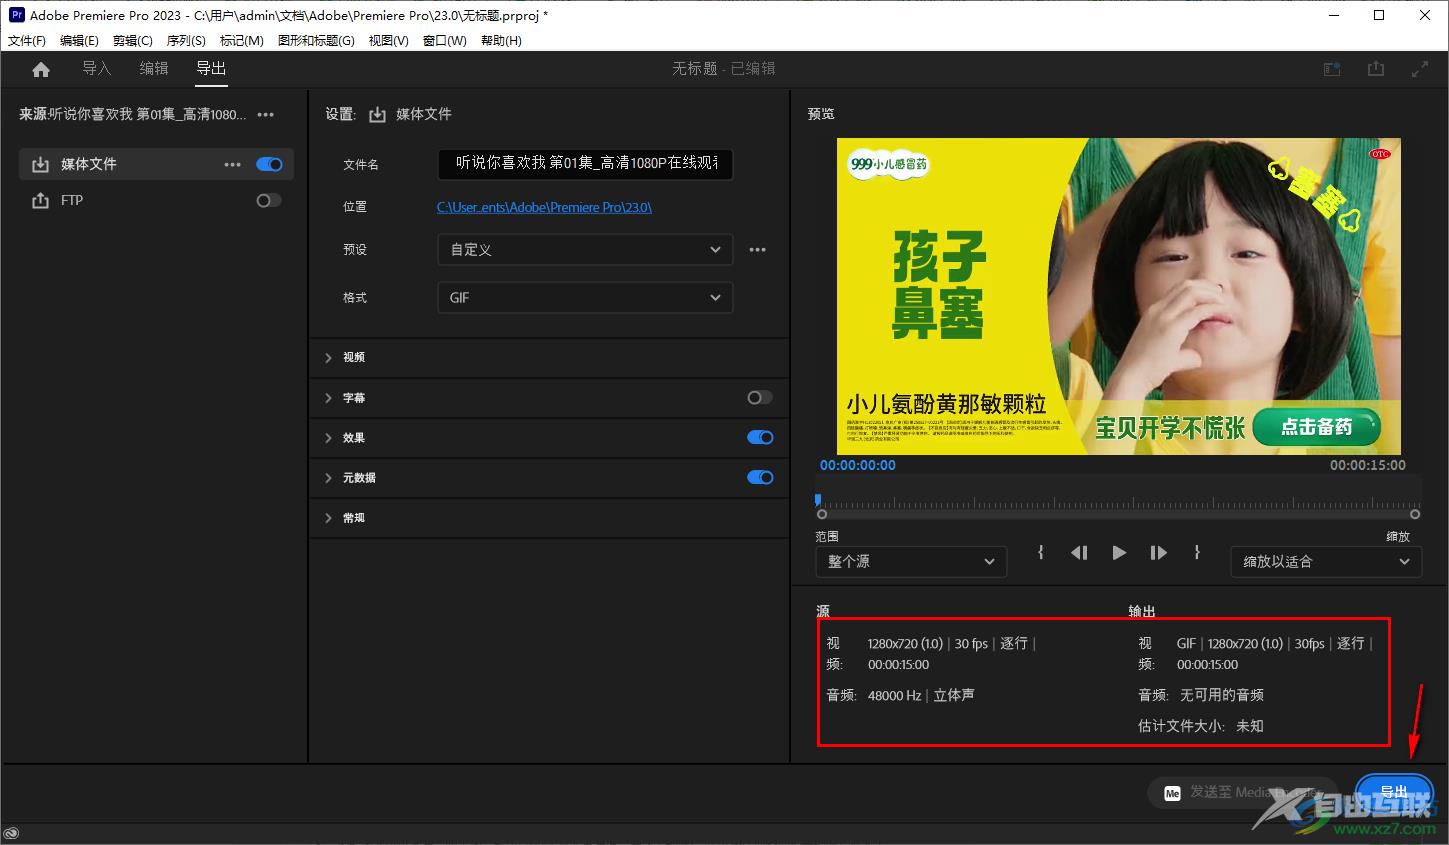Screen dimensions: 1449x845
Task: Go to the Home screen icon
Action: [41, 69]
